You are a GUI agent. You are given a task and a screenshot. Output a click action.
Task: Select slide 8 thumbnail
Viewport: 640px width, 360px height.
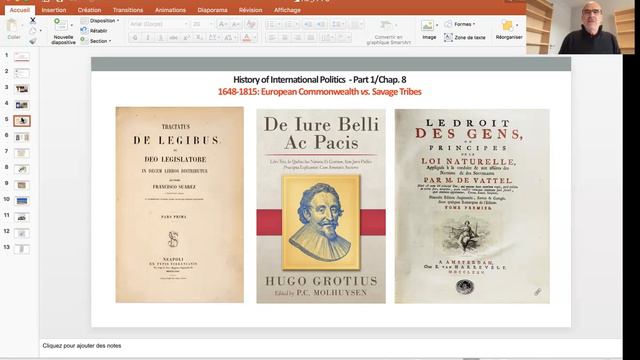click(x=22, y=169)
